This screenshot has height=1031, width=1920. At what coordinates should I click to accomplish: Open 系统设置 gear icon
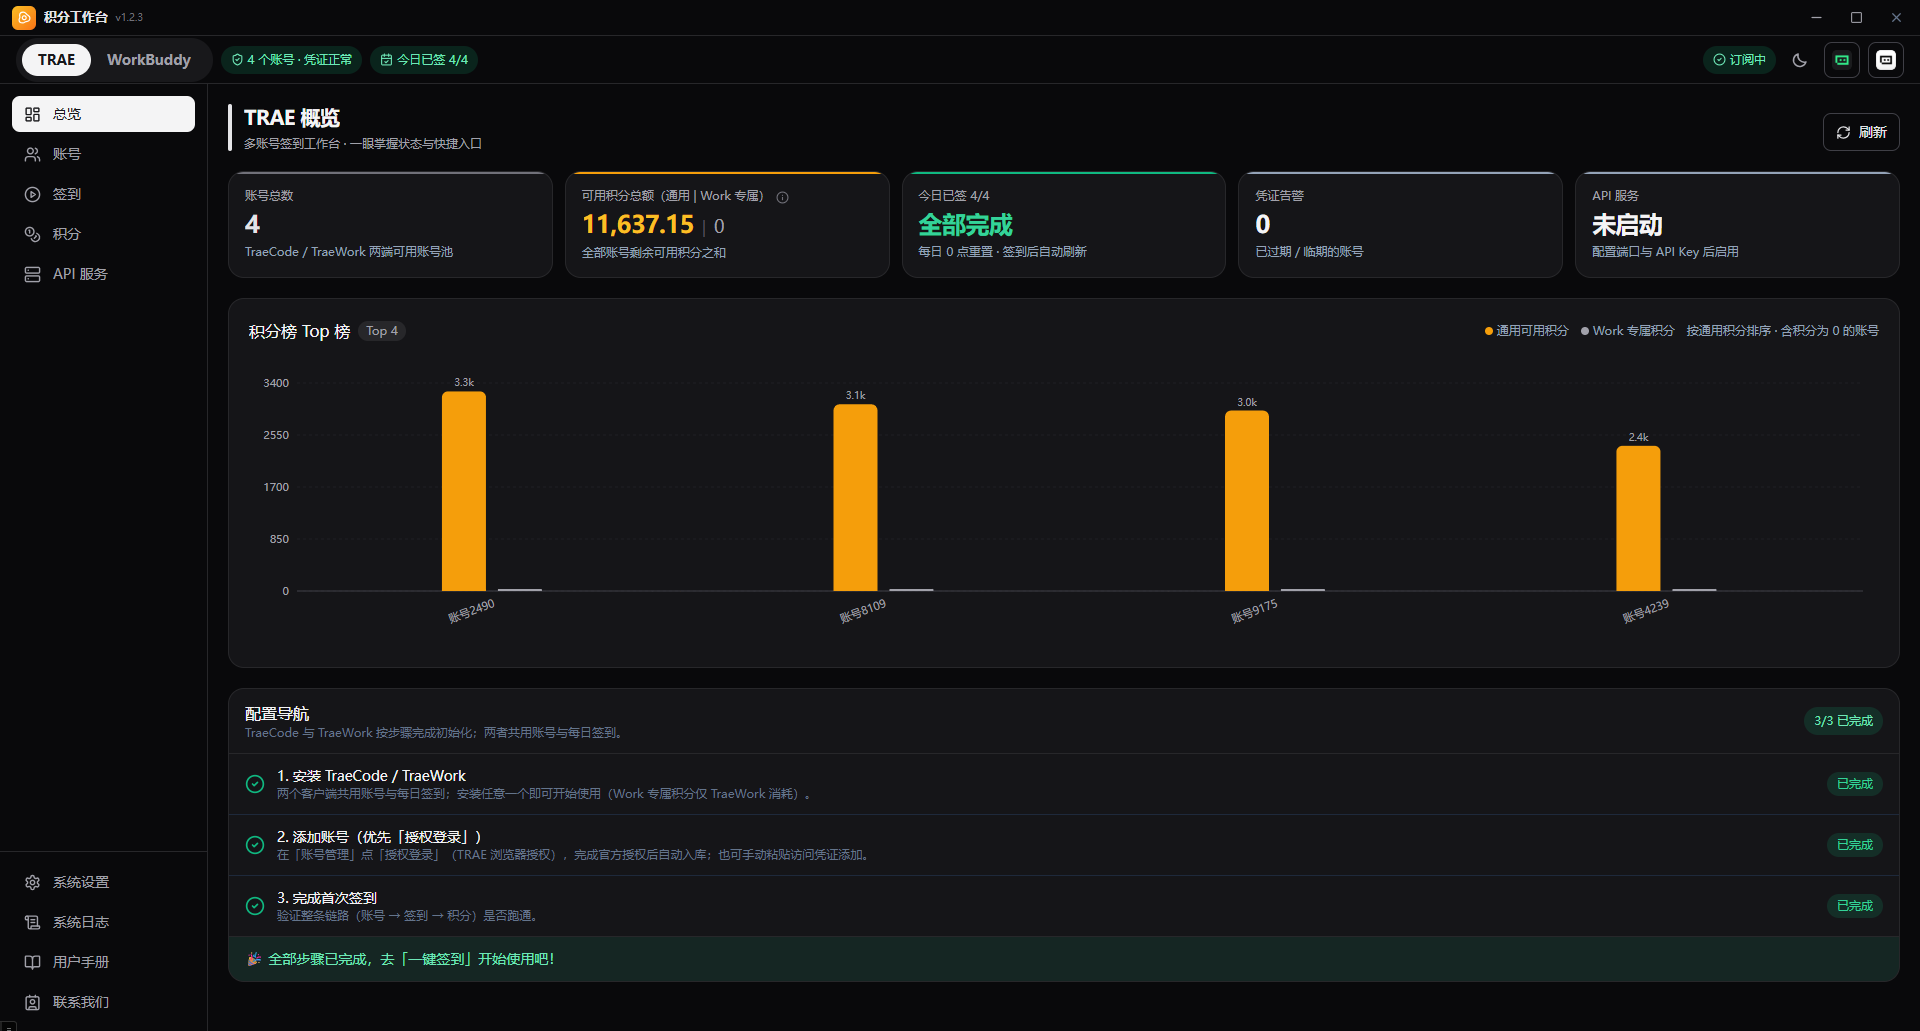click(x=33, y=882)
